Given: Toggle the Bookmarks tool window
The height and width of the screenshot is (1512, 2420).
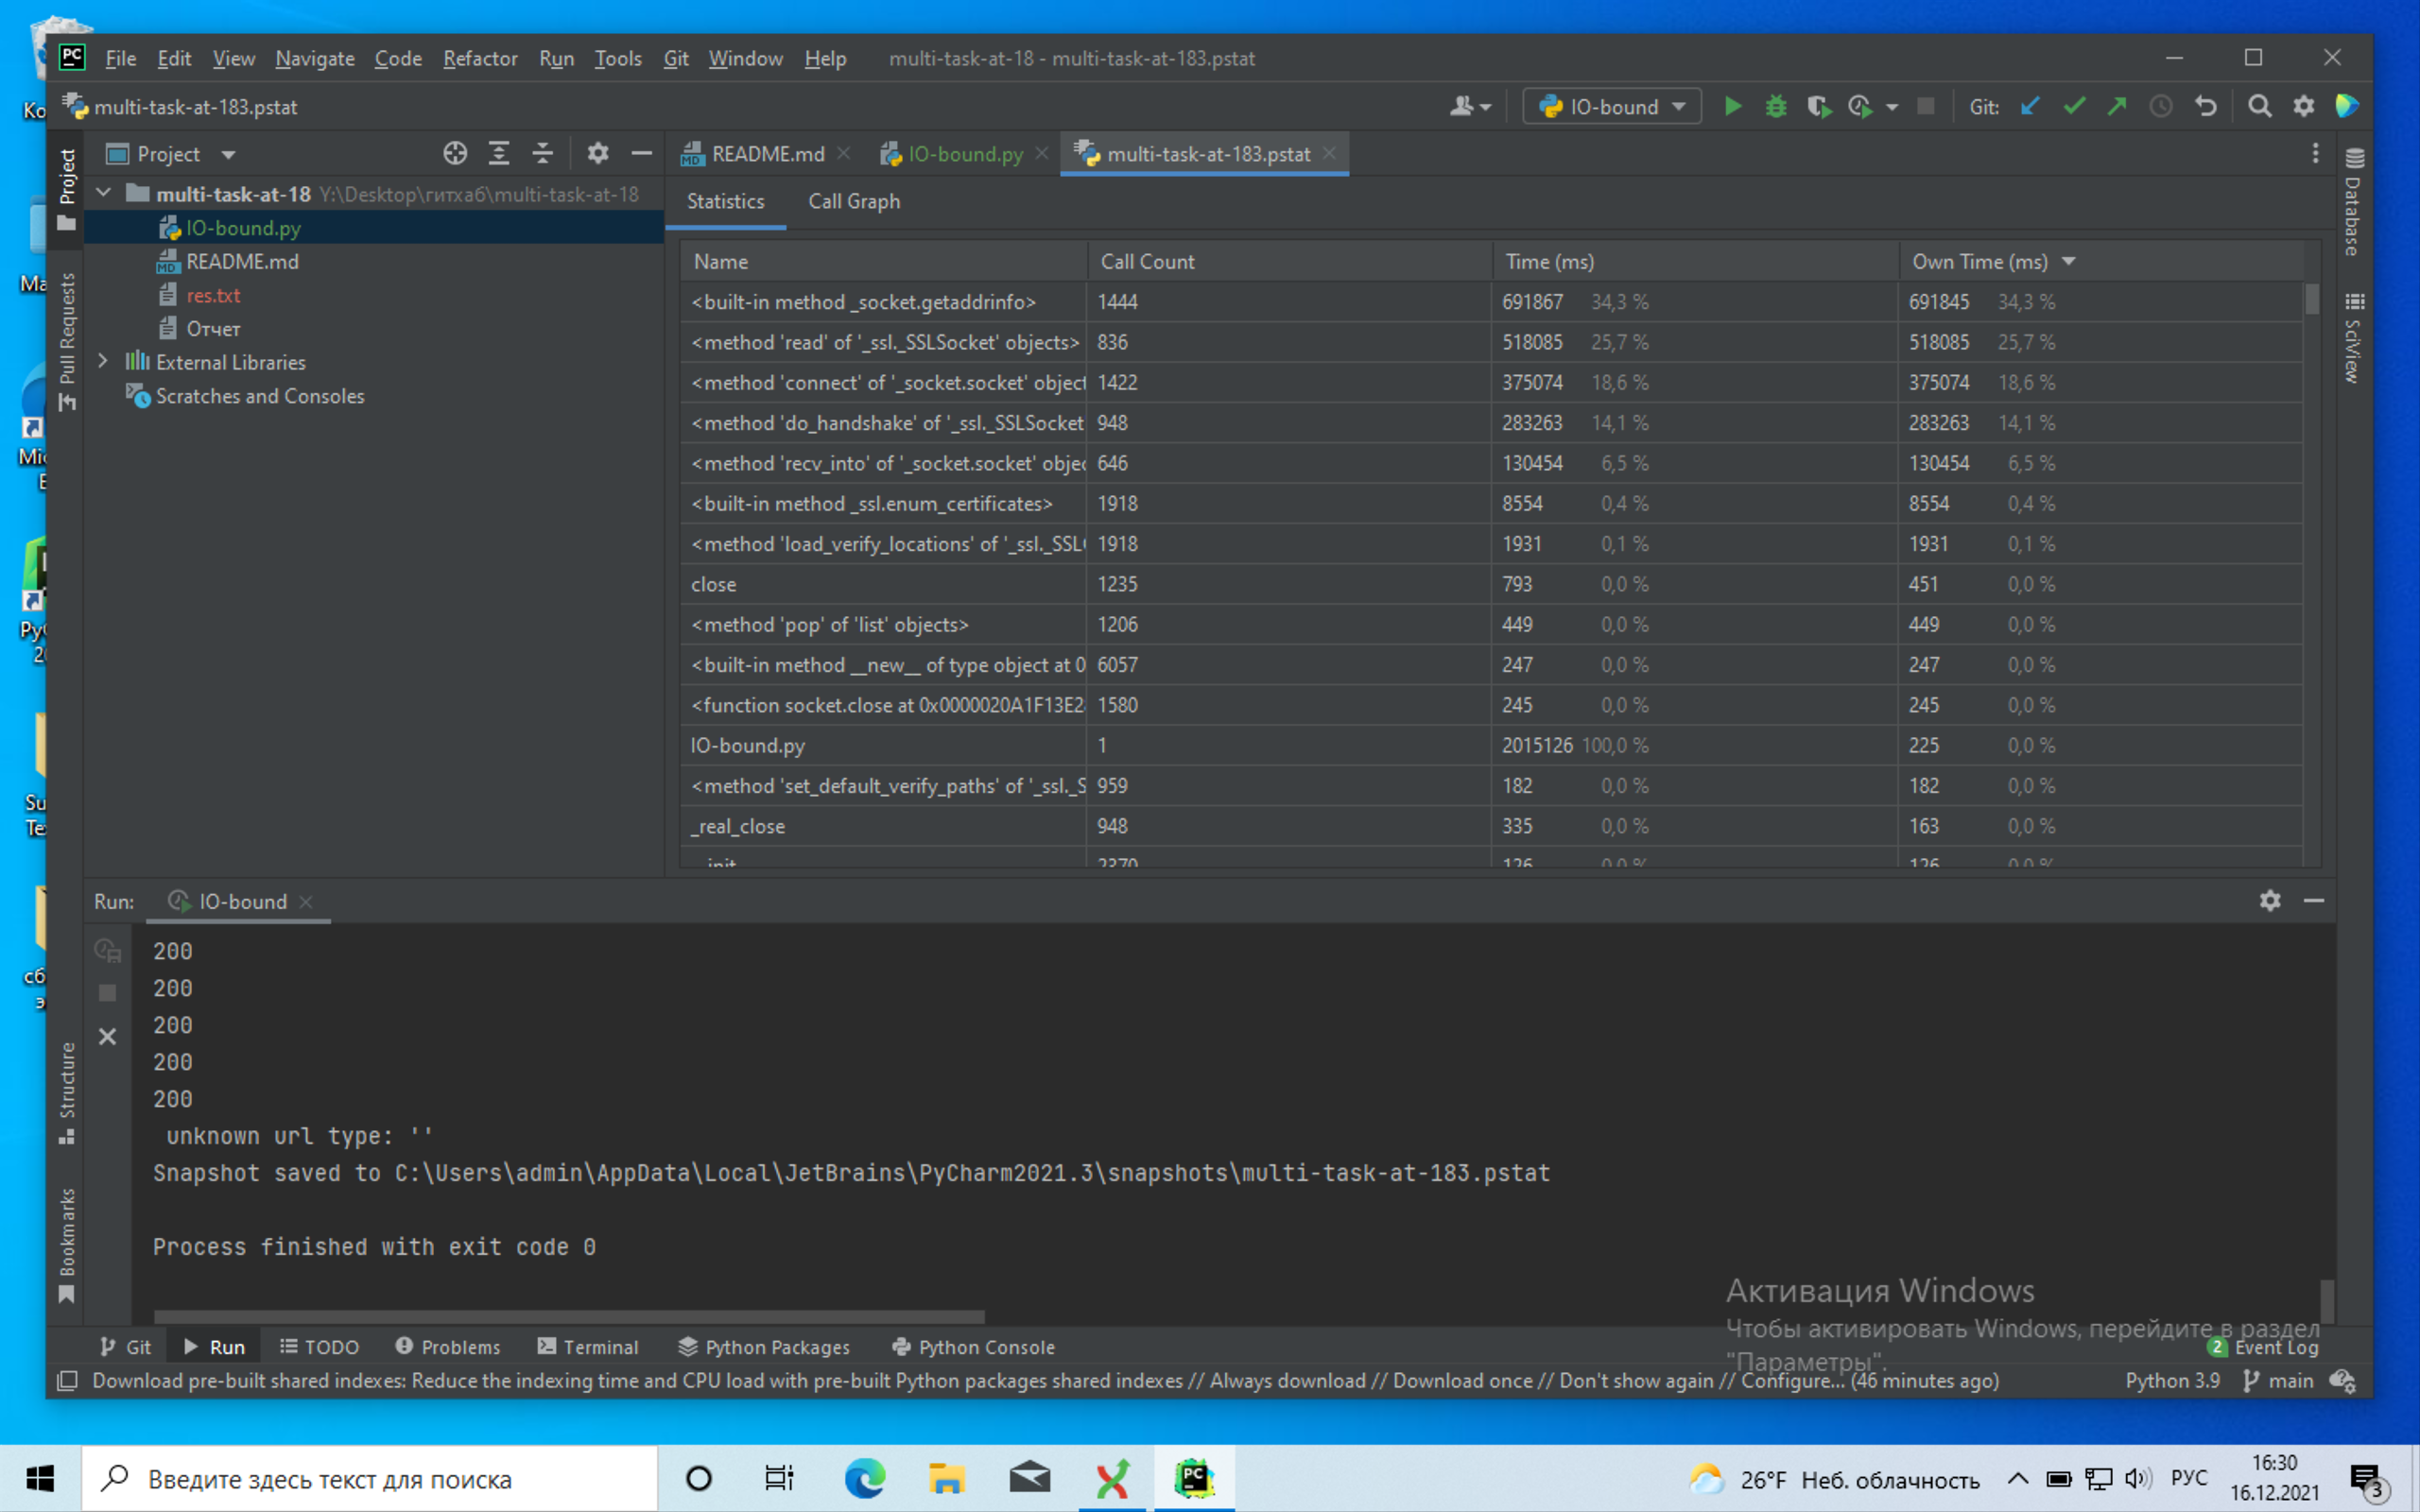Looking at the screenshot, I should [x=67, y=1243].
